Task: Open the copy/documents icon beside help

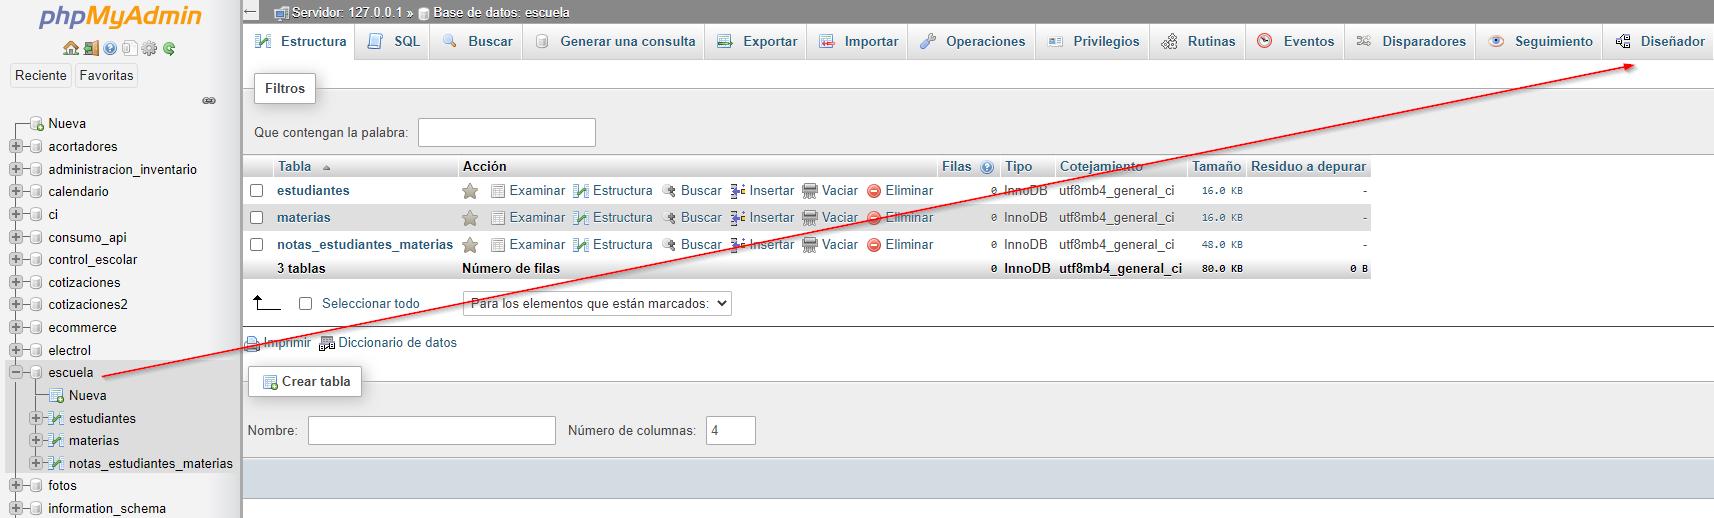Action: (x=129, y=48)
